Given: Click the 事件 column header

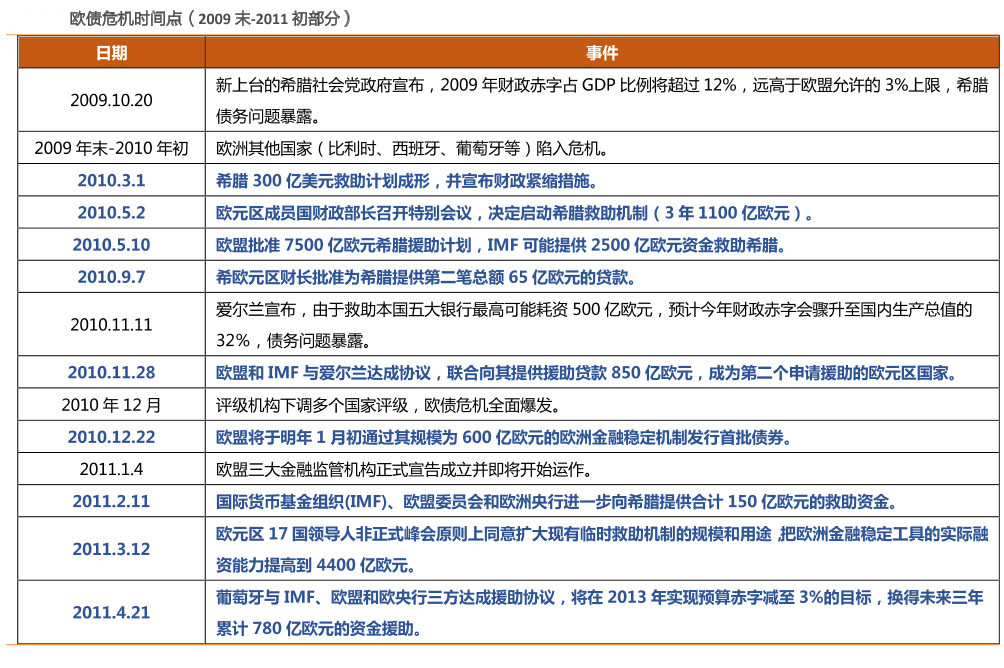Looking at the screenshot, I should pos(602,53).
